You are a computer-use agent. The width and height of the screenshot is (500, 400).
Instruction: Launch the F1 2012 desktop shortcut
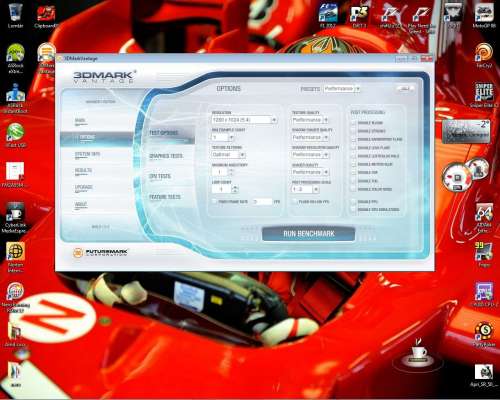click(x=328, y=16)
